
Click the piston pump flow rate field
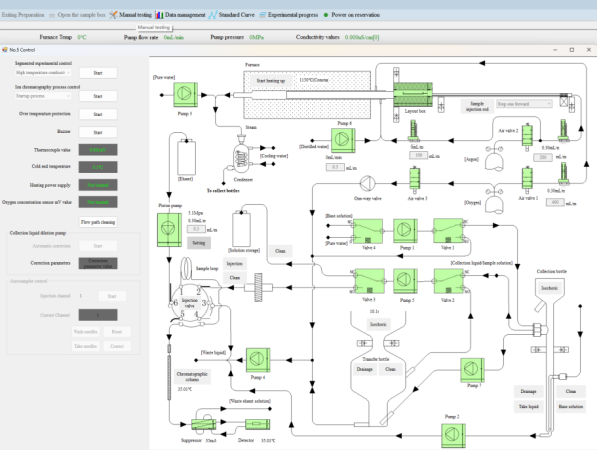tap(196, 229)
